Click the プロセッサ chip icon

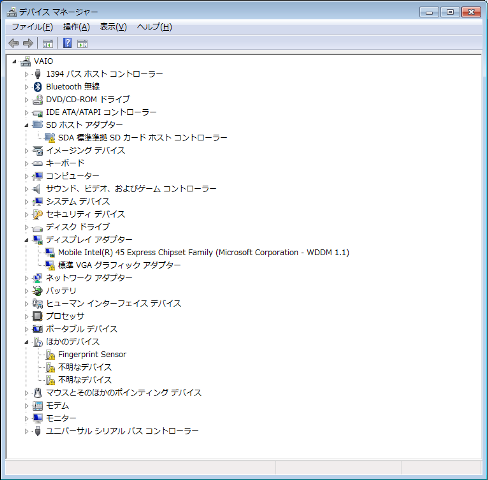38,316
